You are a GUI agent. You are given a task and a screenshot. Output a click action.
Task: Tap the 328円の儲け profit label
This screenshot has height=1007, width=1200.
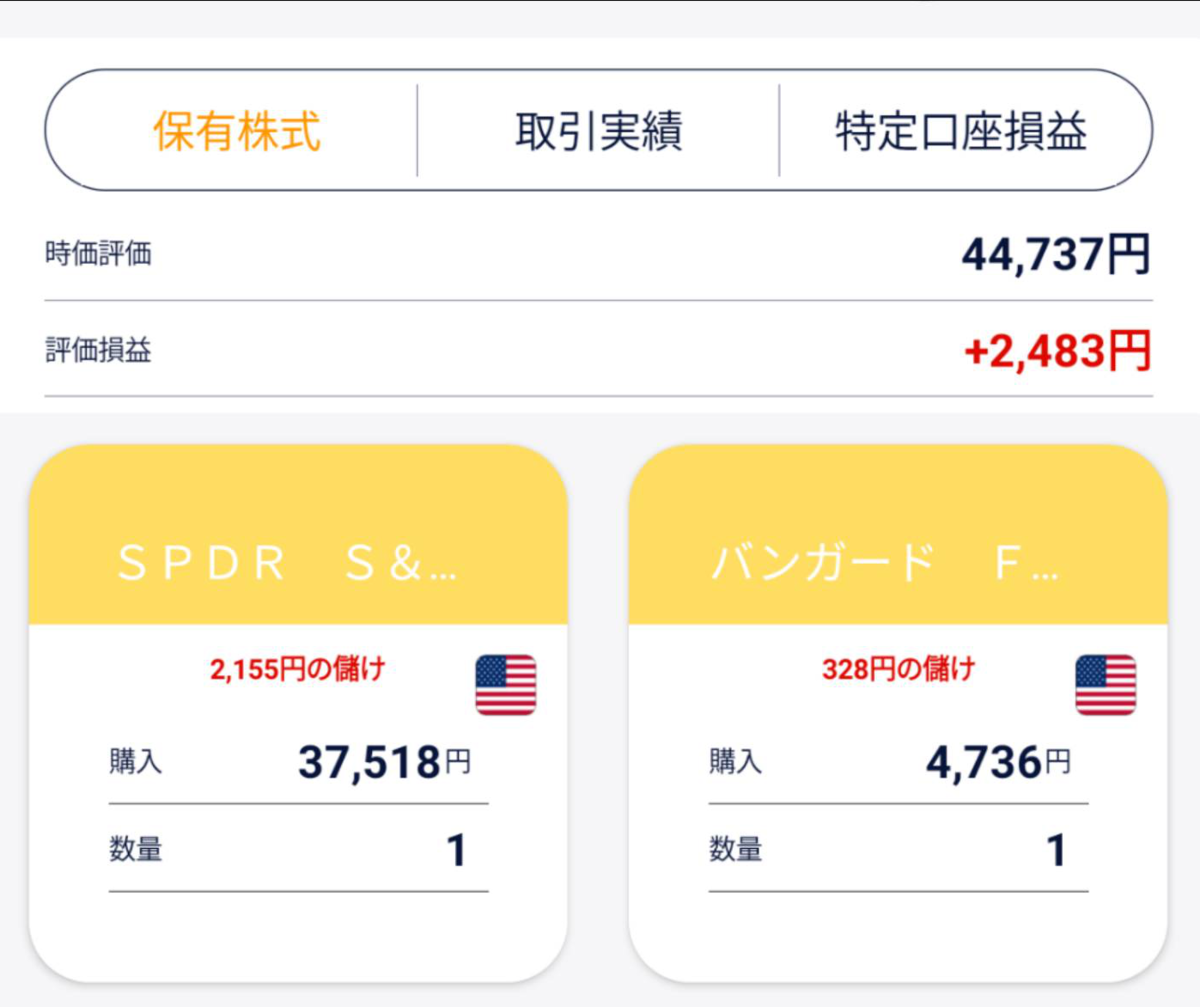[x=898, y=670]
